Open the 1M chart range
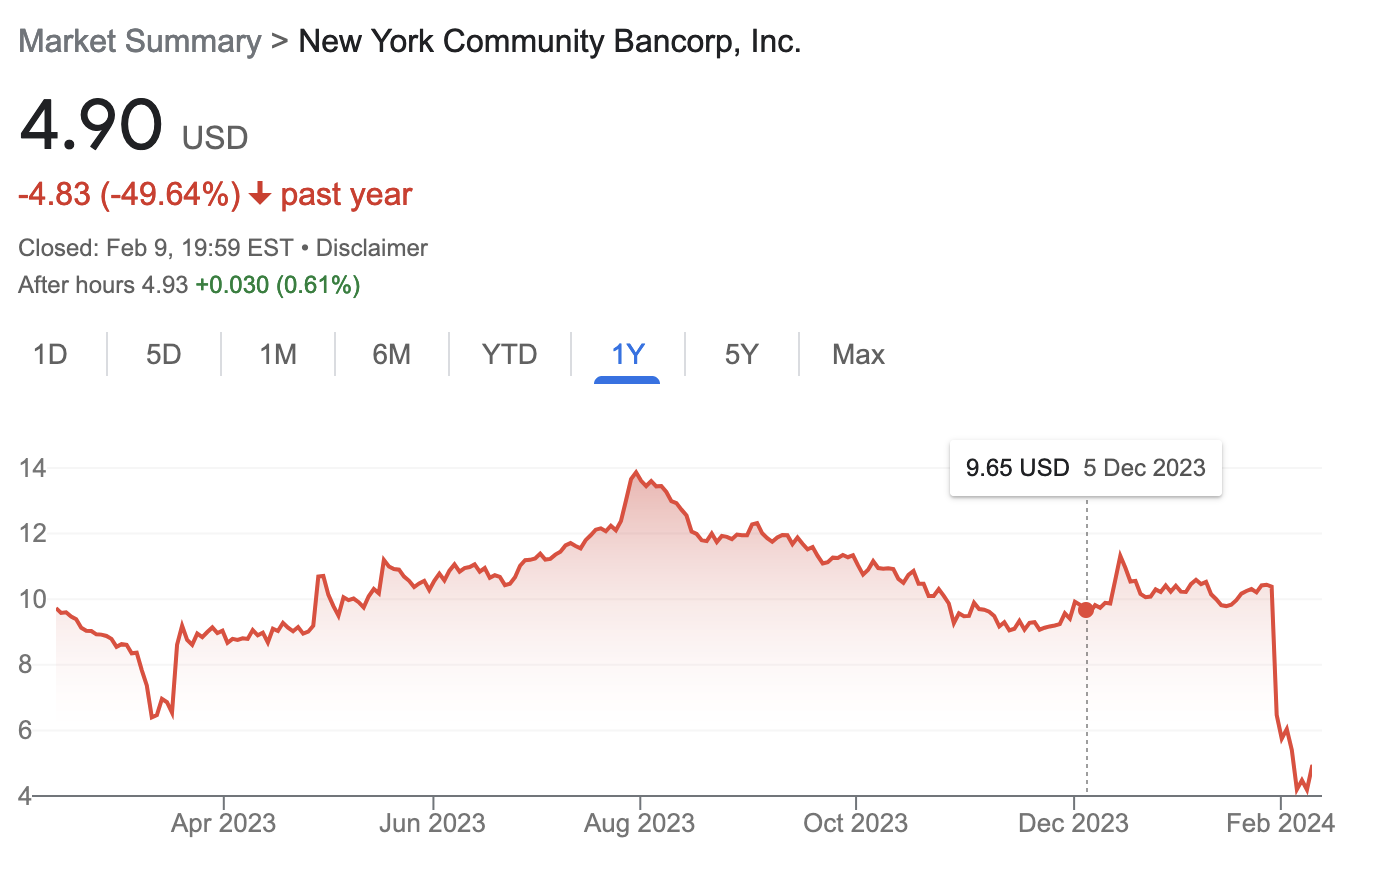The height and width of the screenshot is (870, 1392). 278,355
